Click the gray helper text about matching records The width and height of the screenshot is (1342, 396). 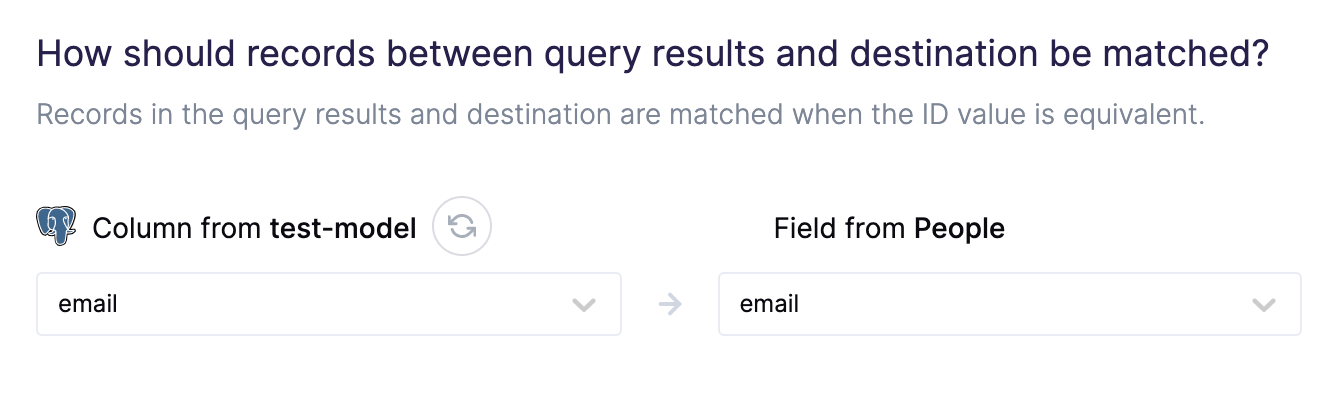point(620,115)
